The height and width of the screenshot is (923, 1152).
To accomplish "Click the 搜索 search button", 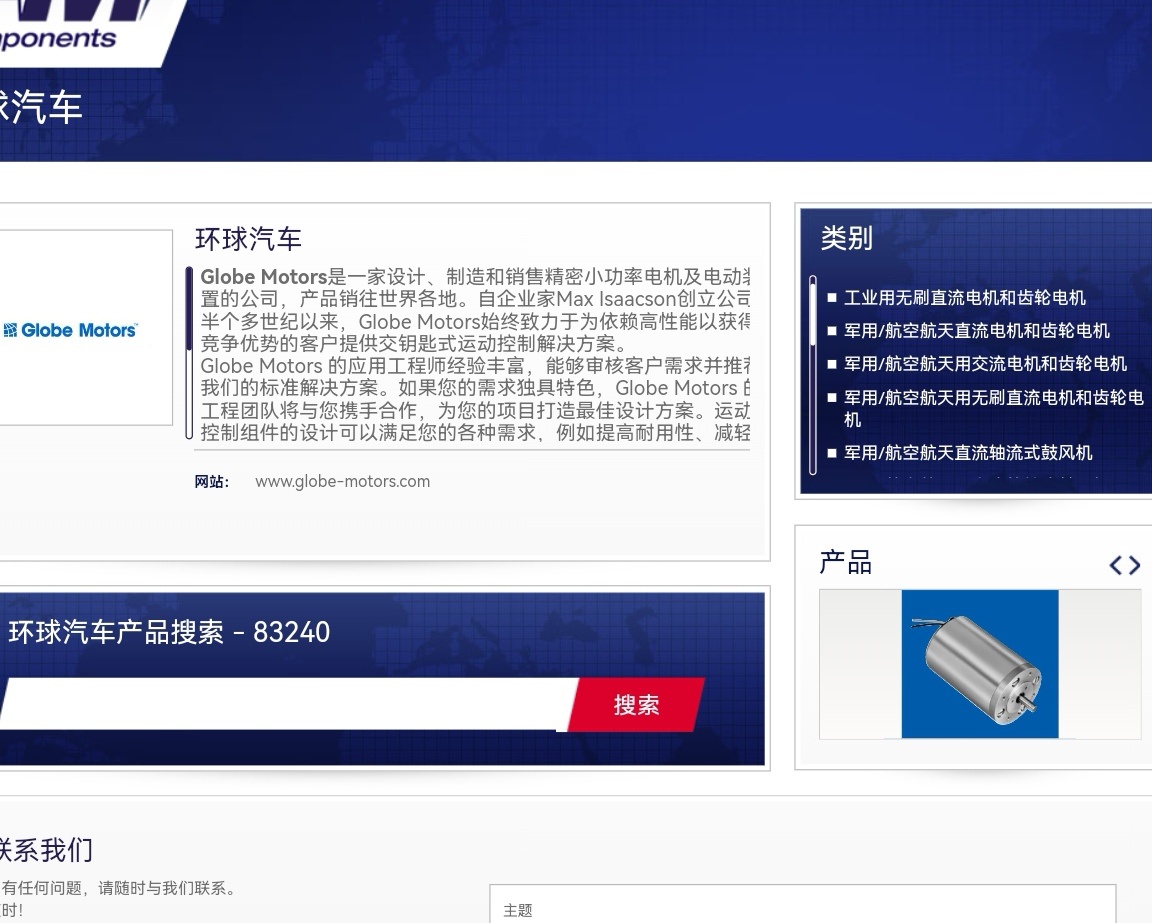I will pos(637,704).
